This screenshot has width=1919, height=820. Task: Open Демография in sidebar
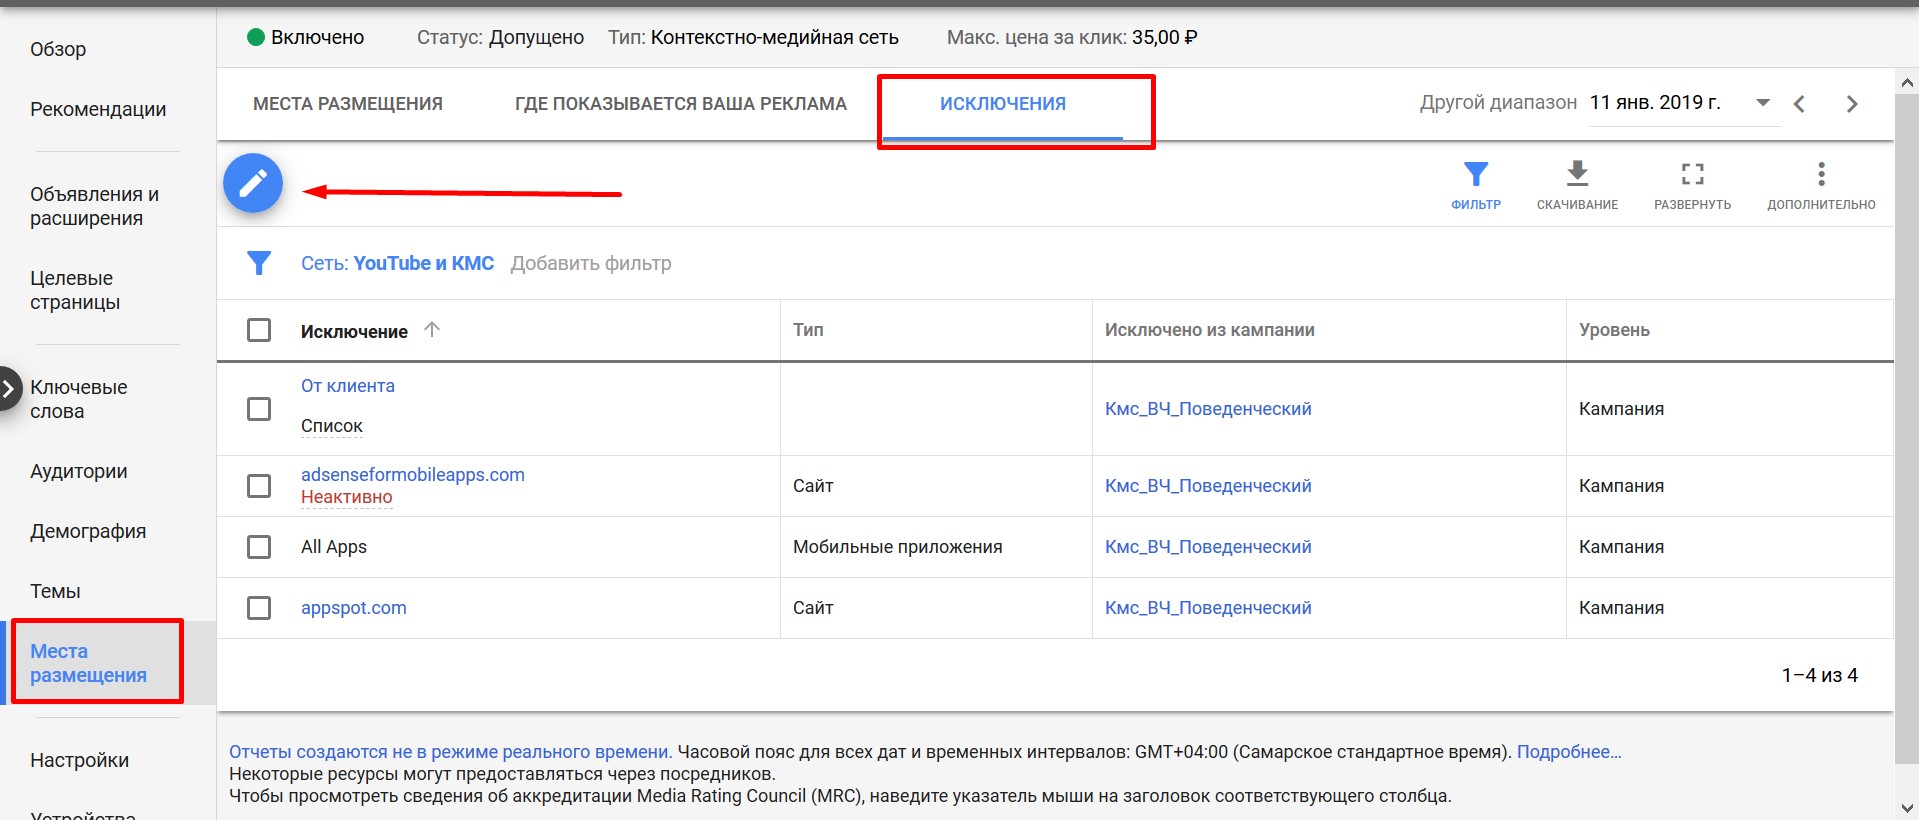(x=88, y=531)
